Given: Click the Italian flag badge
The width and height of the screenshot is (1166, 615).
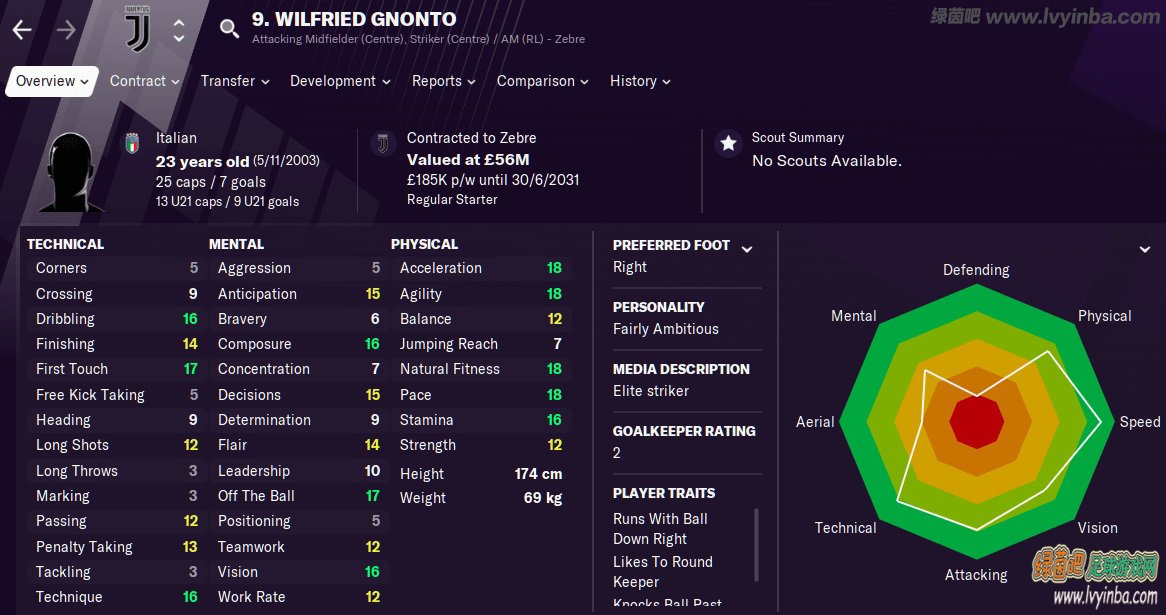Looking at the screenshot, I should point(132,143).
